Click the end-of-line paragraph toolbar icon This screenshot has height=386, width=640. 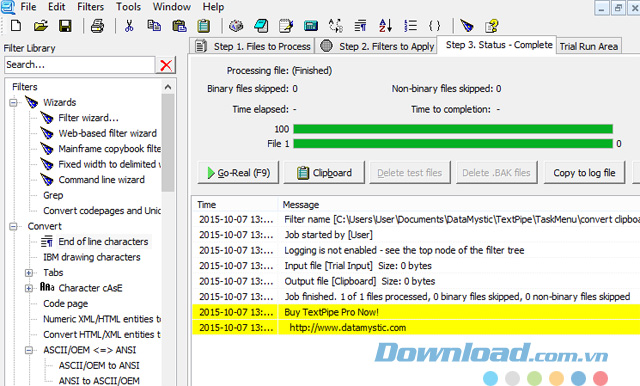[360, 26]
